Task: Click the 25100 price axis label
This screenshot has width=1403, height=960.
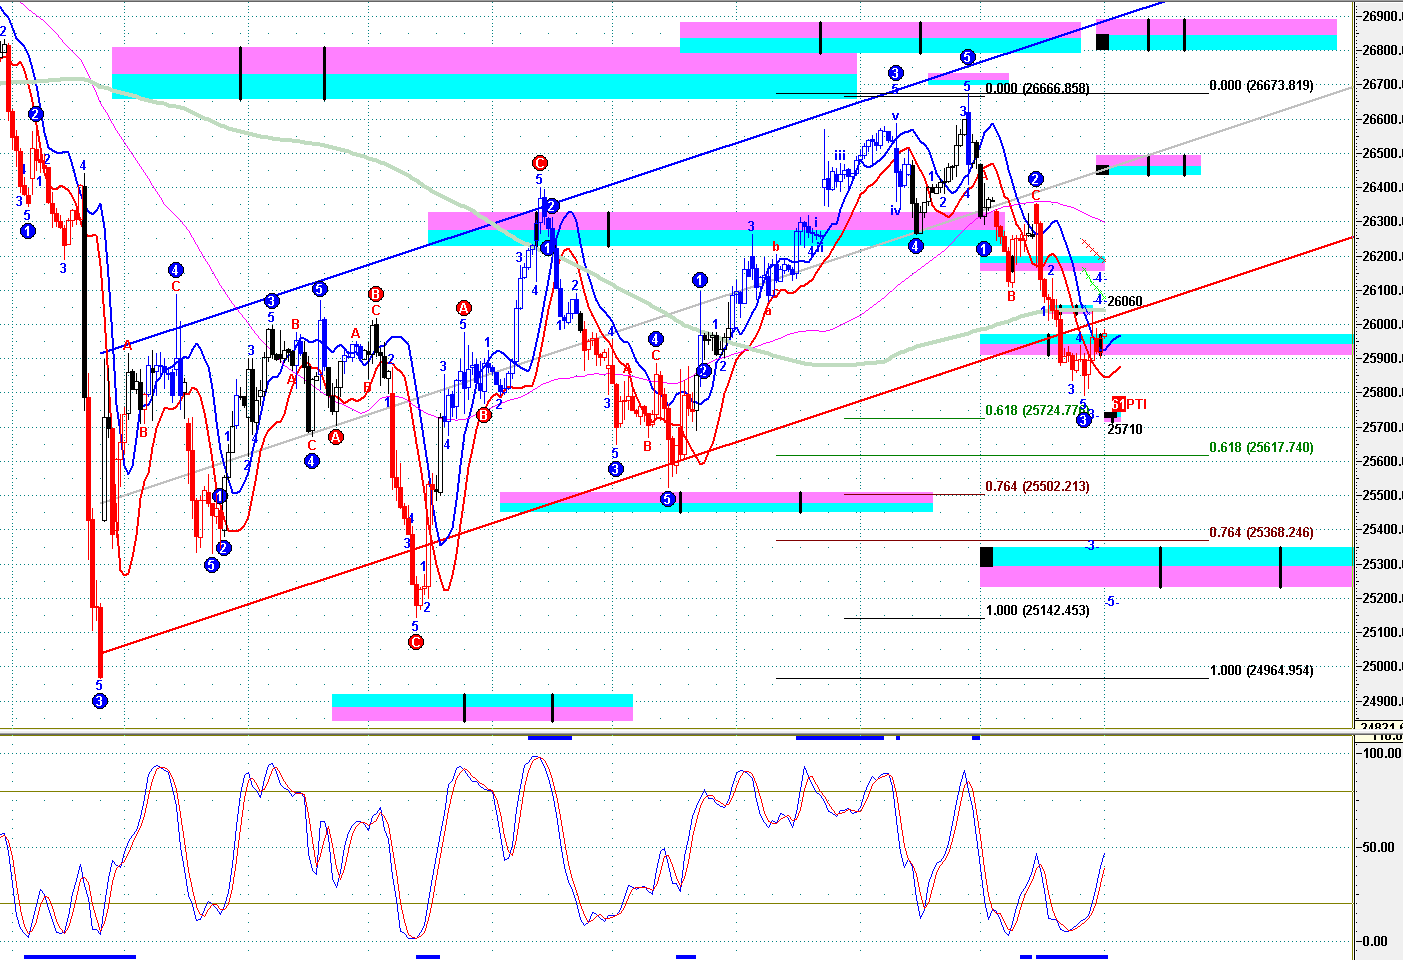Action: point(1381,632)
